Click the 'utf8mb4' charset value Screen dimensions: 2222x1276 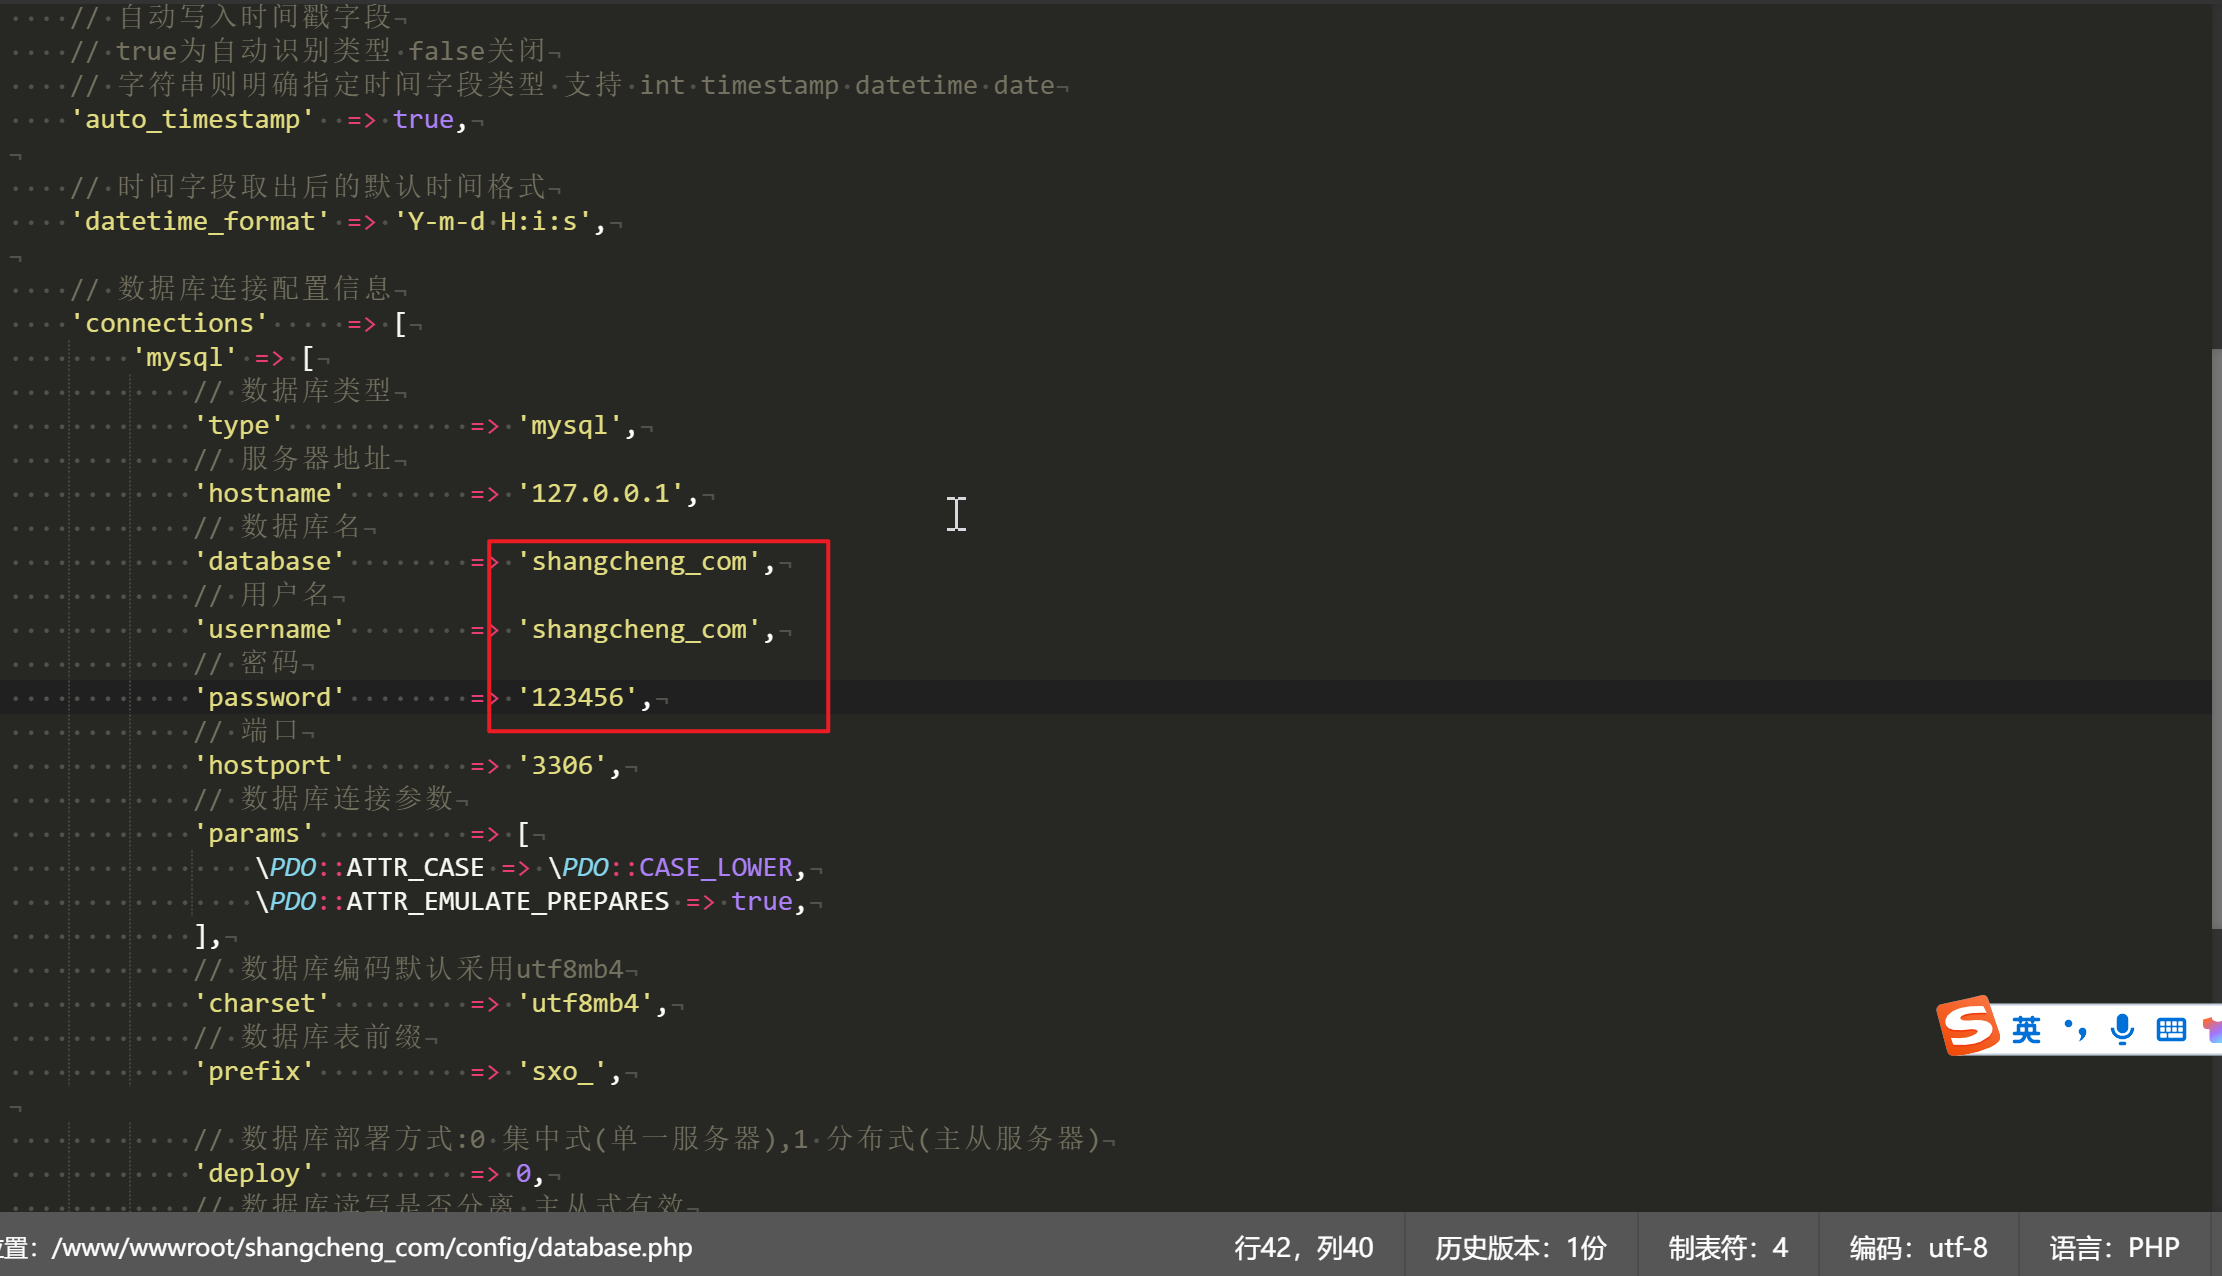click(x=586, y=1003)
